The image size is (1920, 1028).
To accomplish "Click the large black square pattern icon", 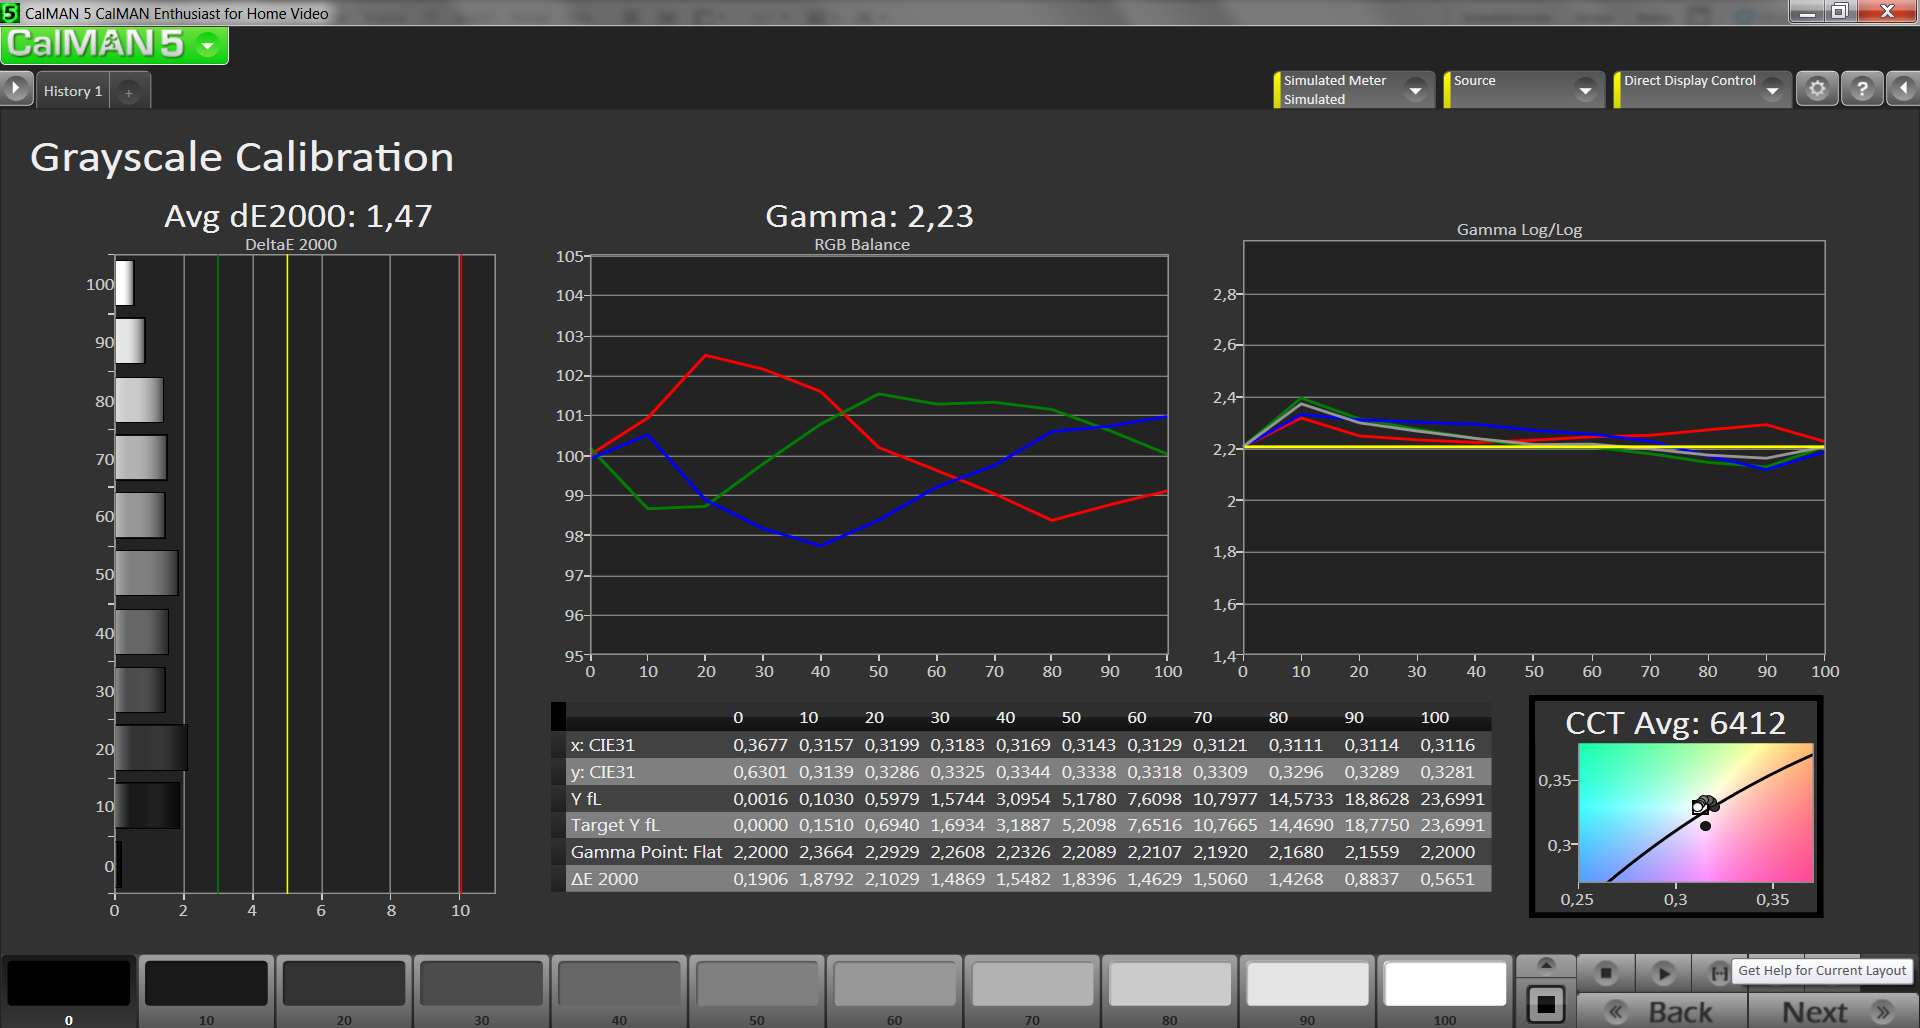I will click(1546, 1004).
